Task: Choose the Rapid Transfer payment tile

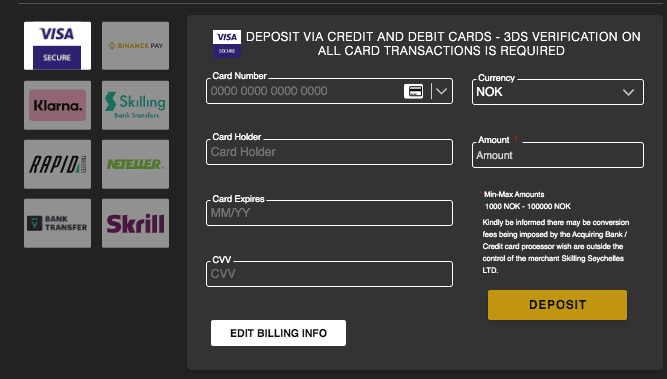Action: (57, 164)
